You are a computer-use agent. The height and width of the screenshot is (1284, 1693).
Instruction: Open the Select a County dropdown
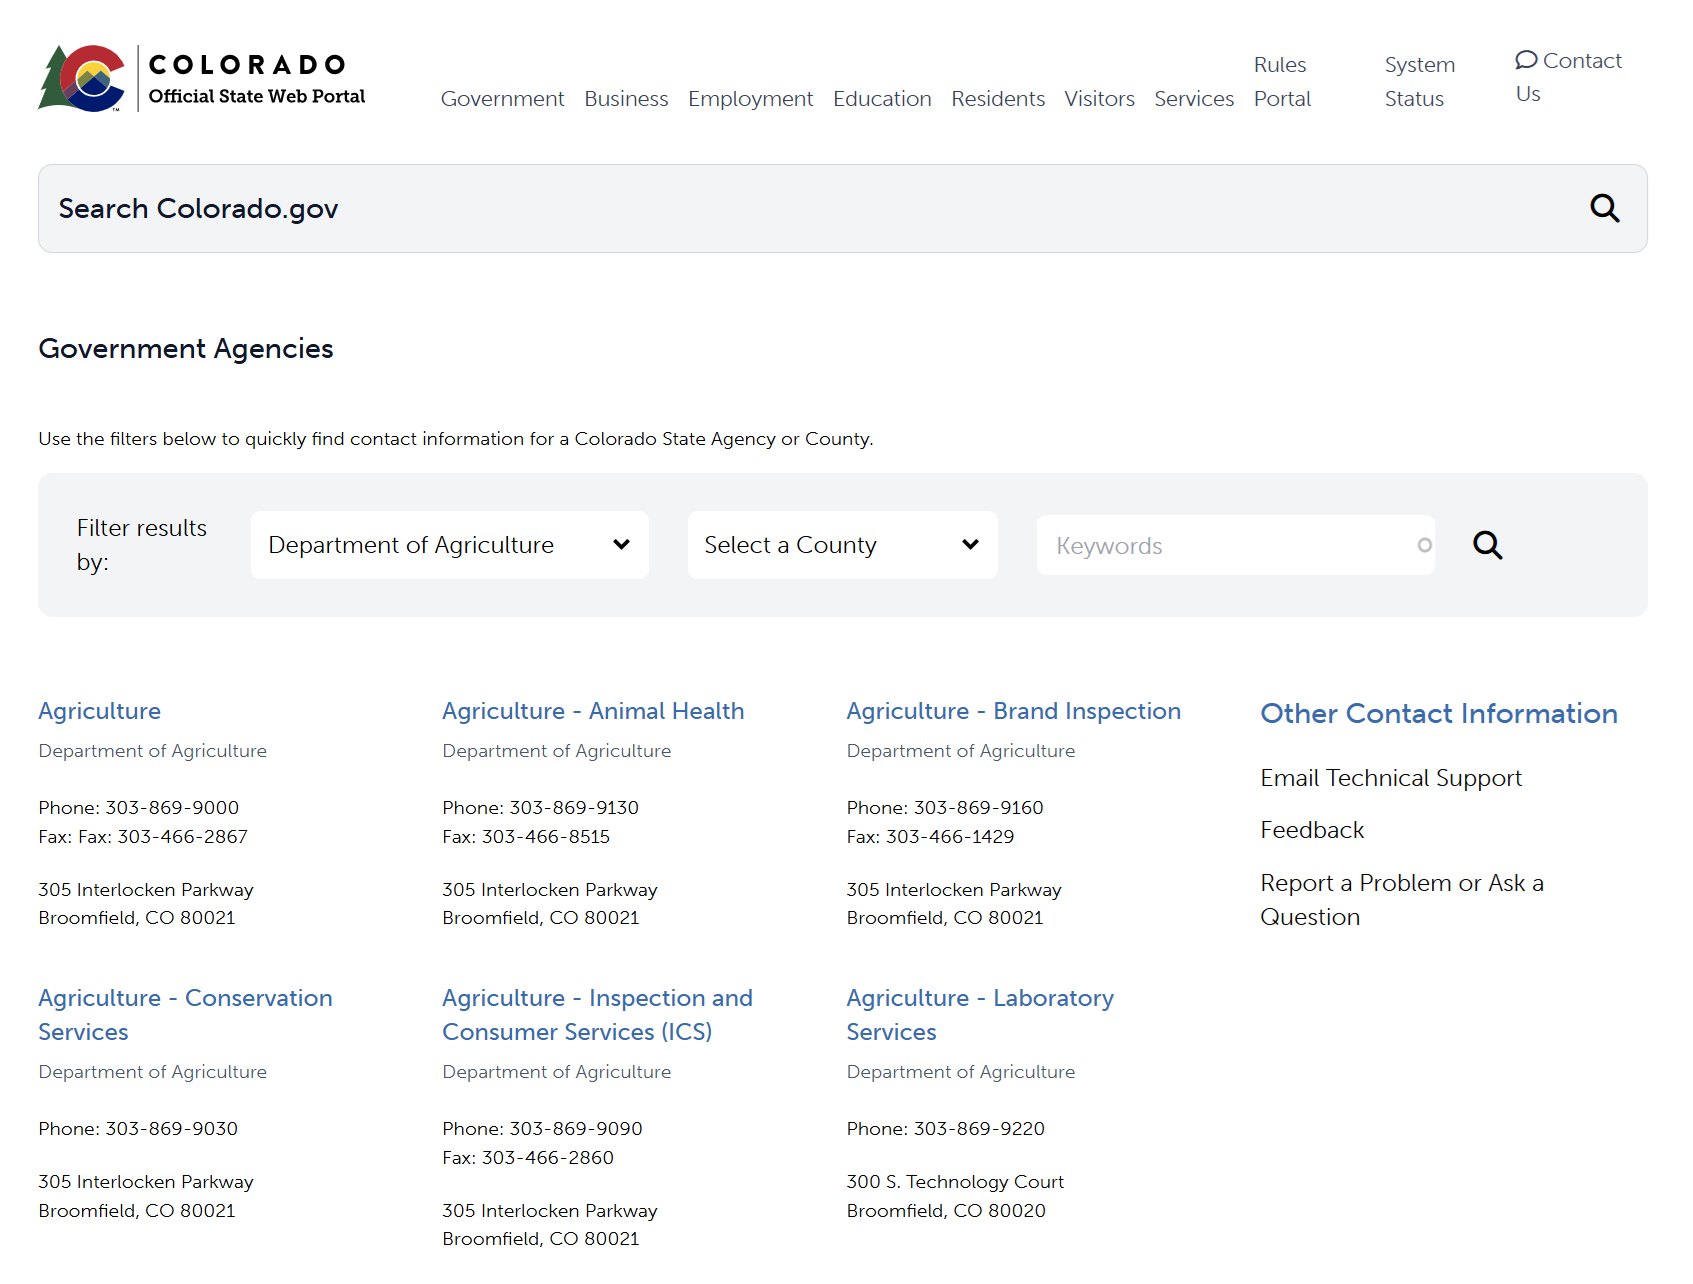[842, 545]
